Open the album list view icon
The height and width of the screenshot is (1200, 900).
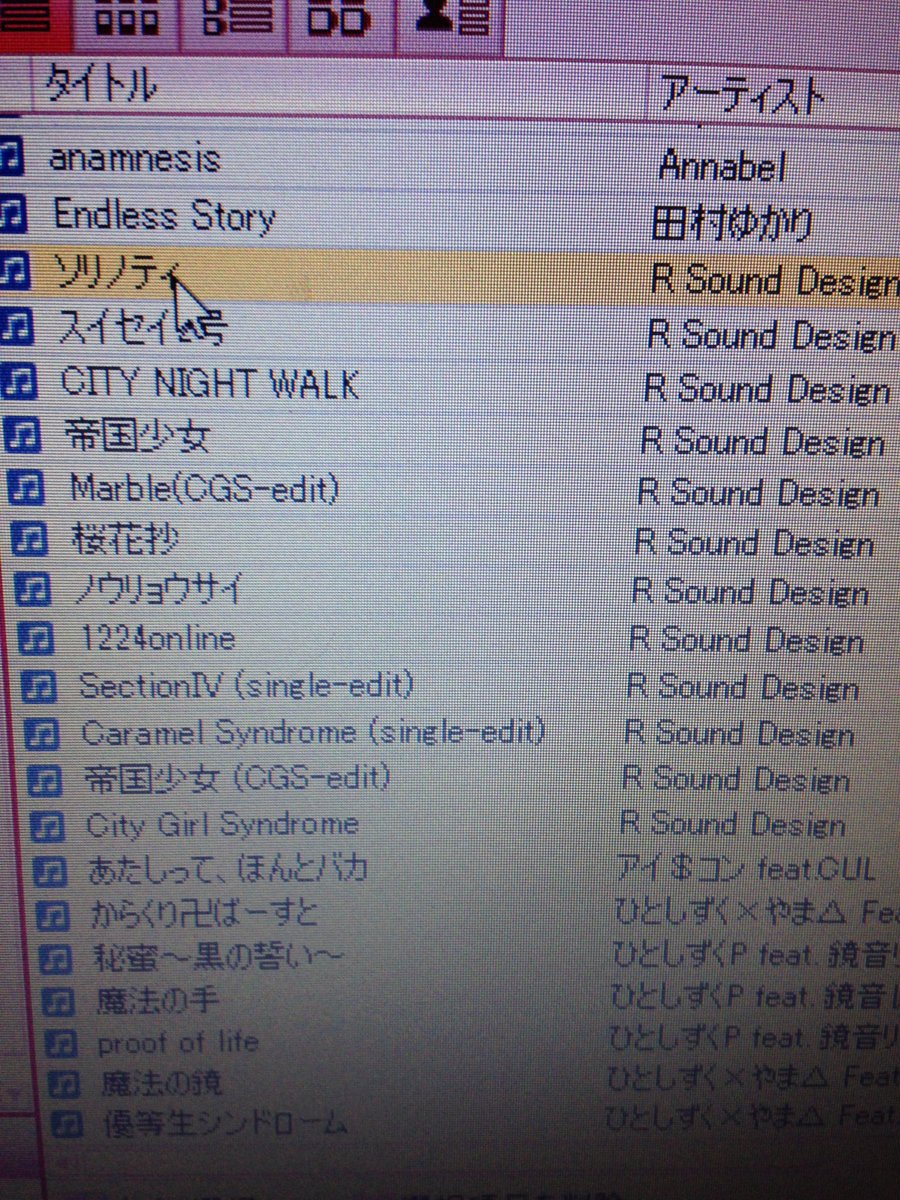[240, 20]
